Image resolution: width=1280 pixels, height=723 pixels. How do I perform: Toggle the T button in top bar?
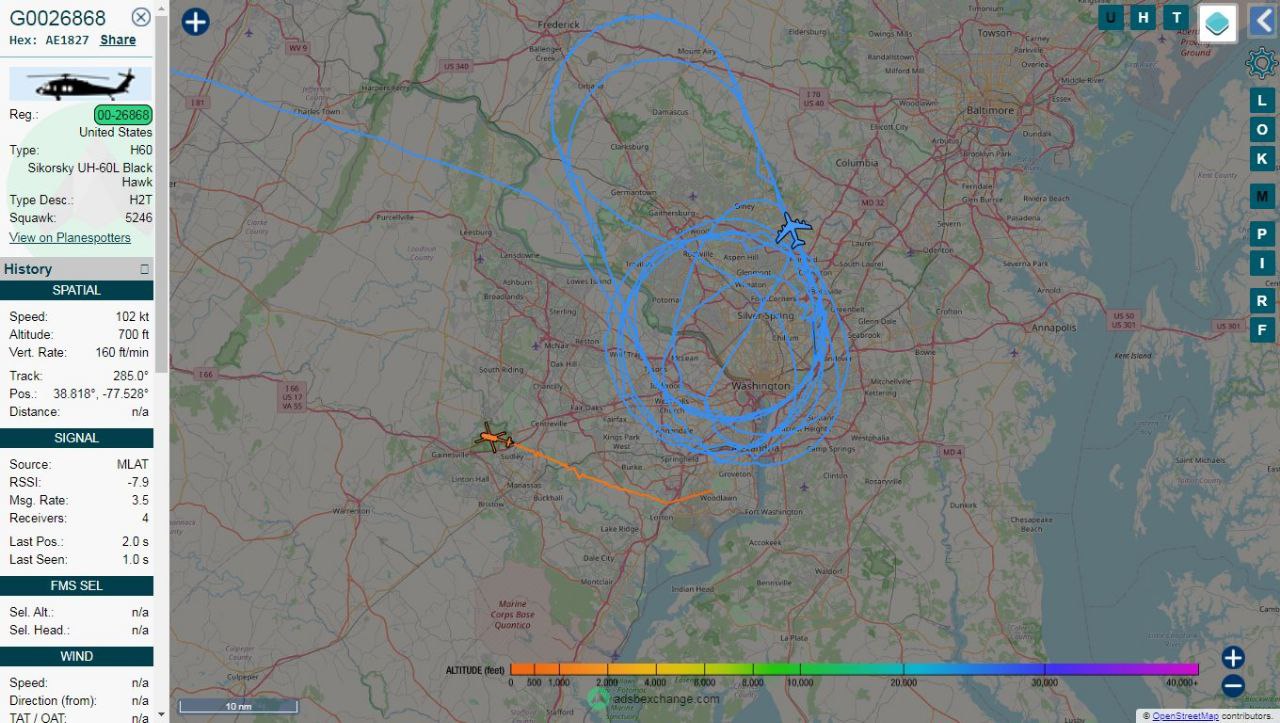click(1177, 17)
